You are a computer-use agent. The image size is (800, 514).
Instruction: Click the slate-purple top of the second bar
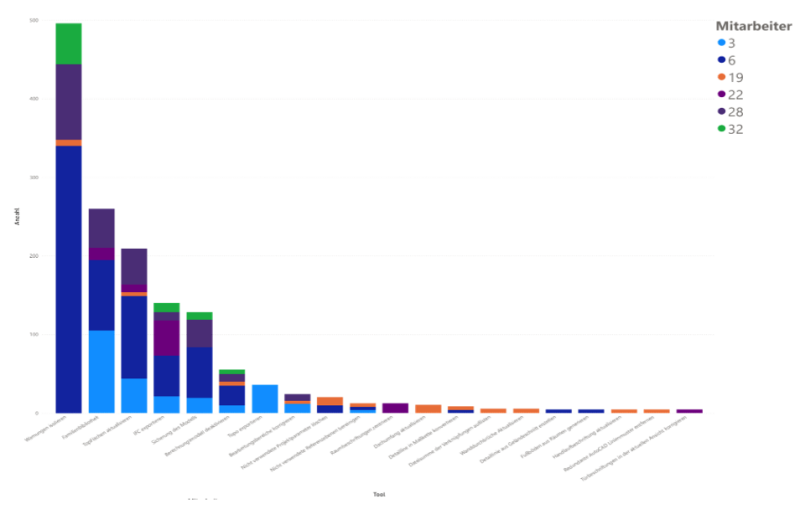click(x=101, y=227)
